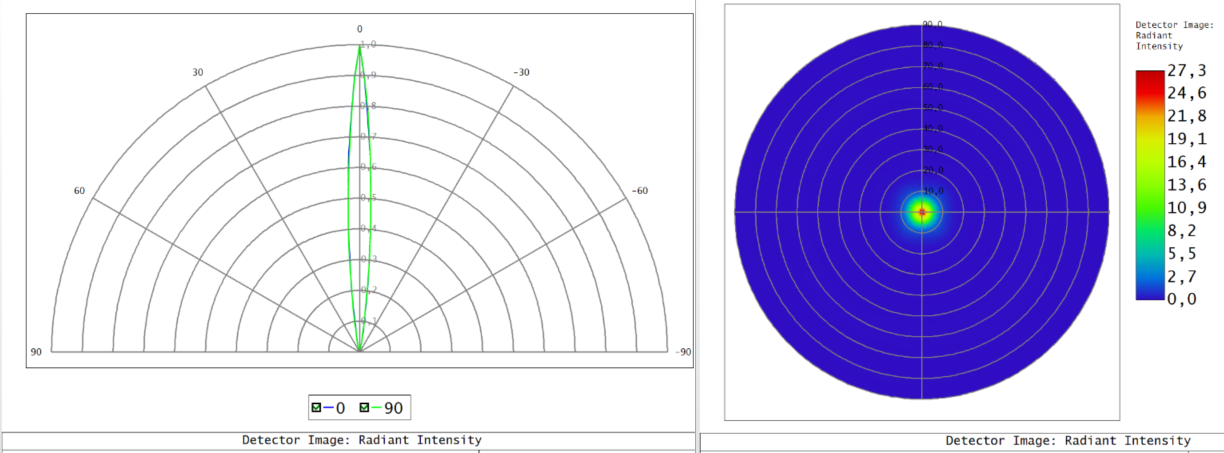Click the 27,3 maximum scale value
This screenshot has height=453, width=1224.
point(1189,71)
